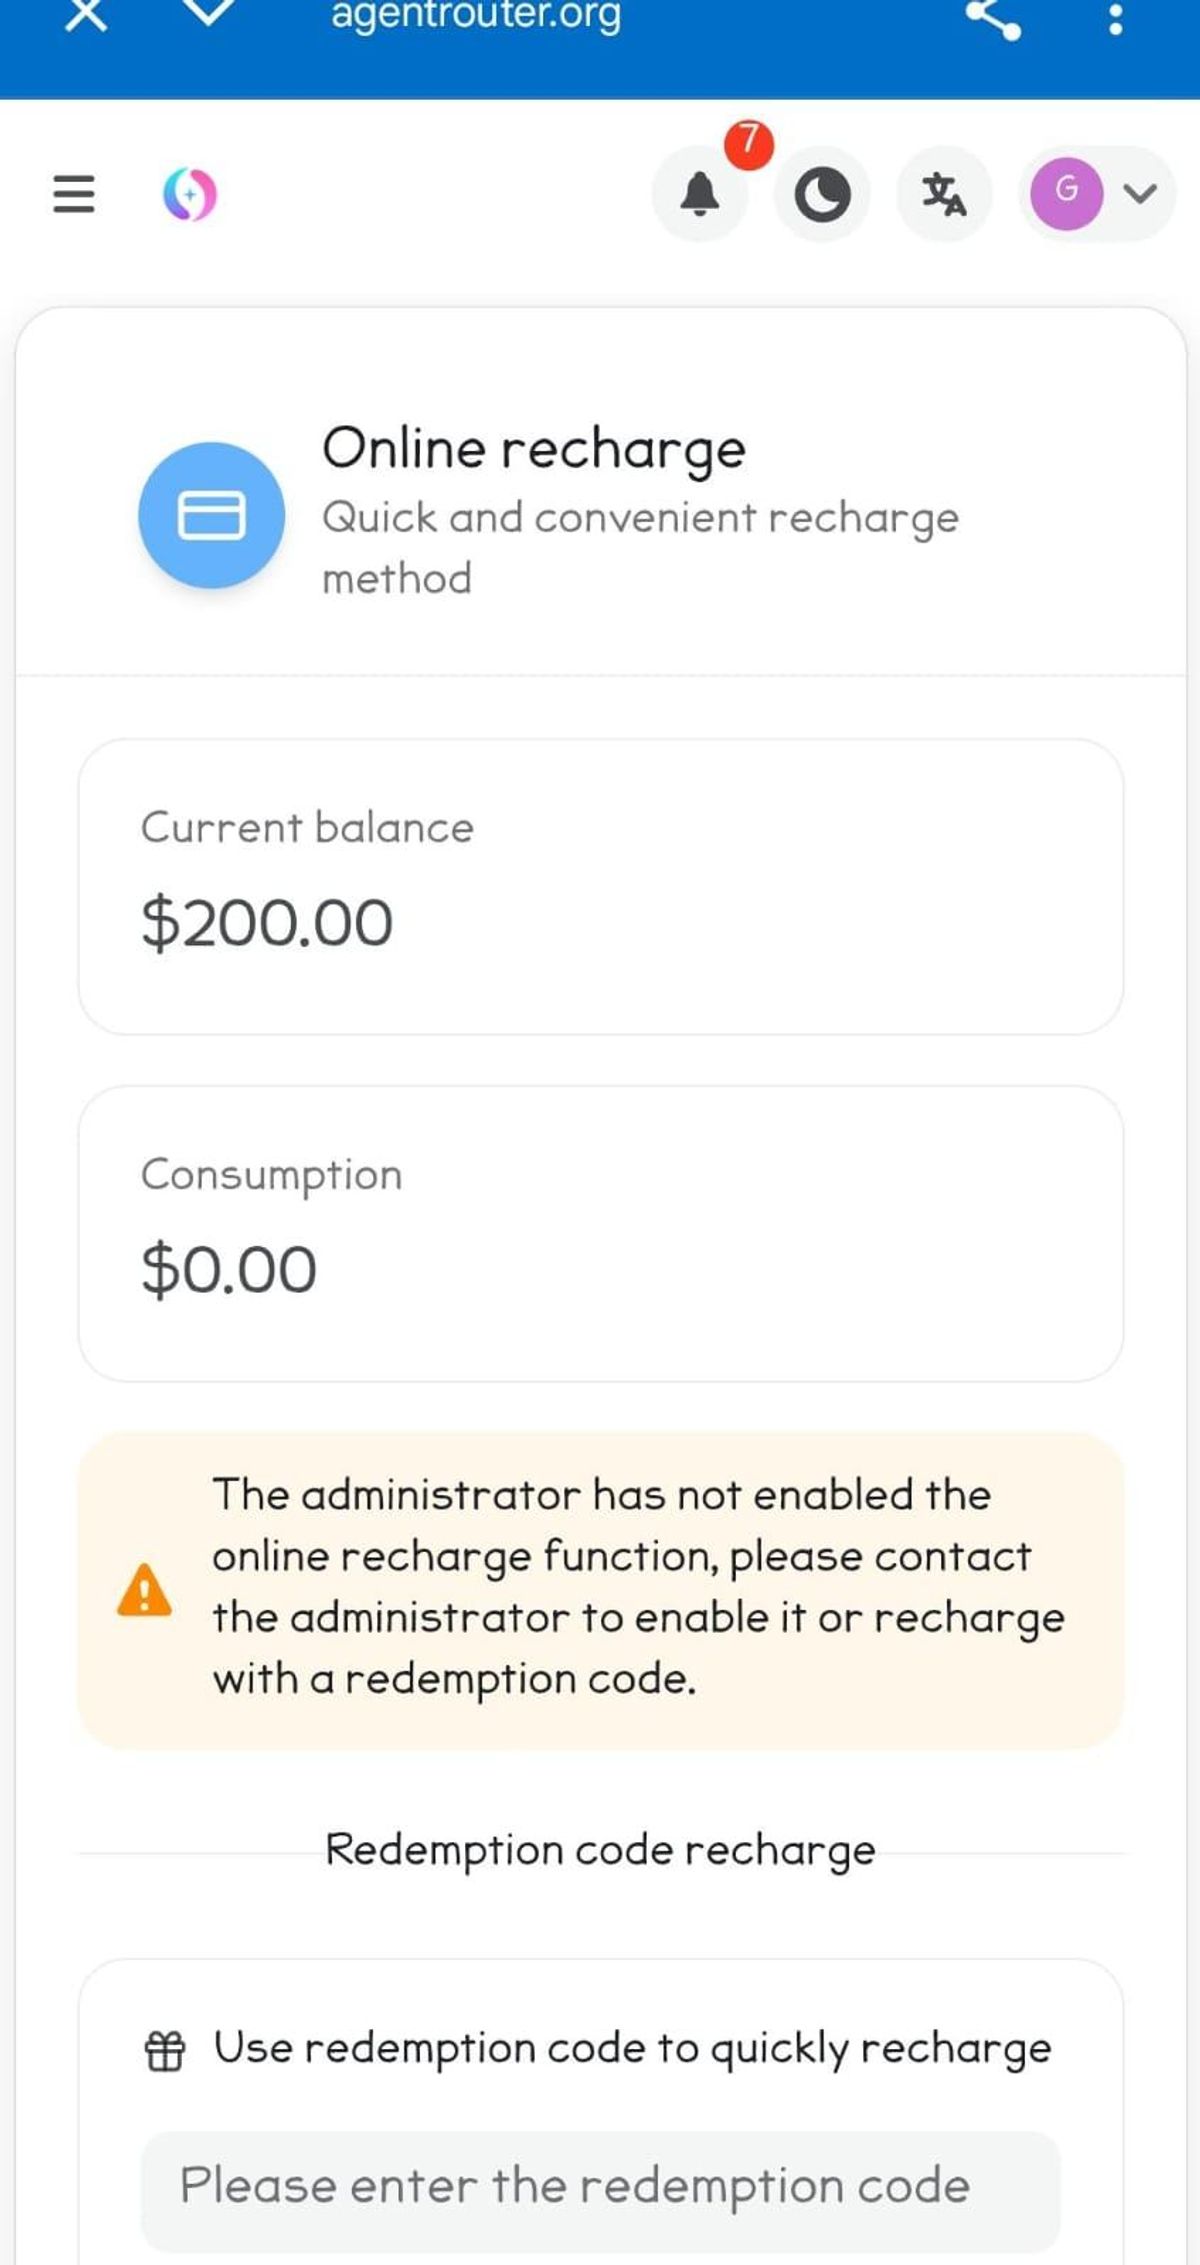Open the hamburger navigation menu
This screenshot has width=1200, height=2265.
[73, 194]
